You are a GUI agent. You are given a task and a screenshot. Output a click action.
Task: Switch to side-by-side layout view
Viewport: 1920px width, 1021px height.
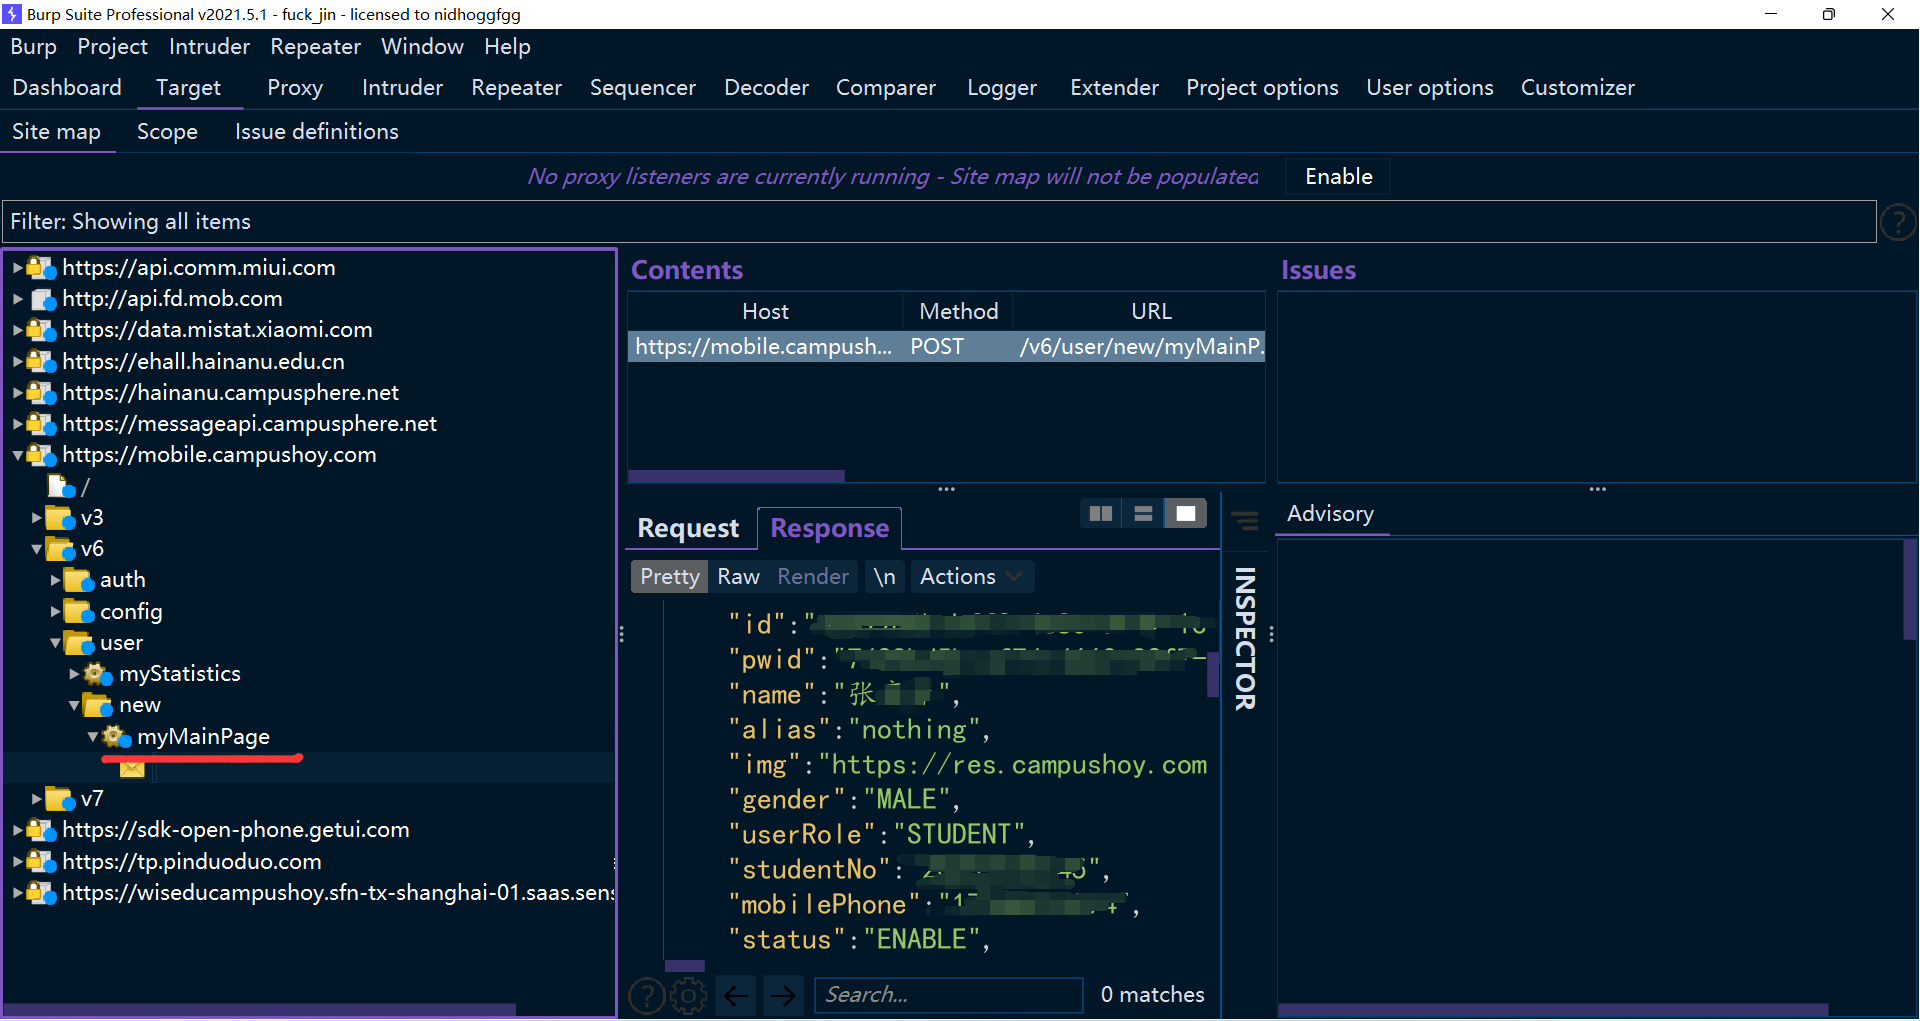coord(1101,514)
